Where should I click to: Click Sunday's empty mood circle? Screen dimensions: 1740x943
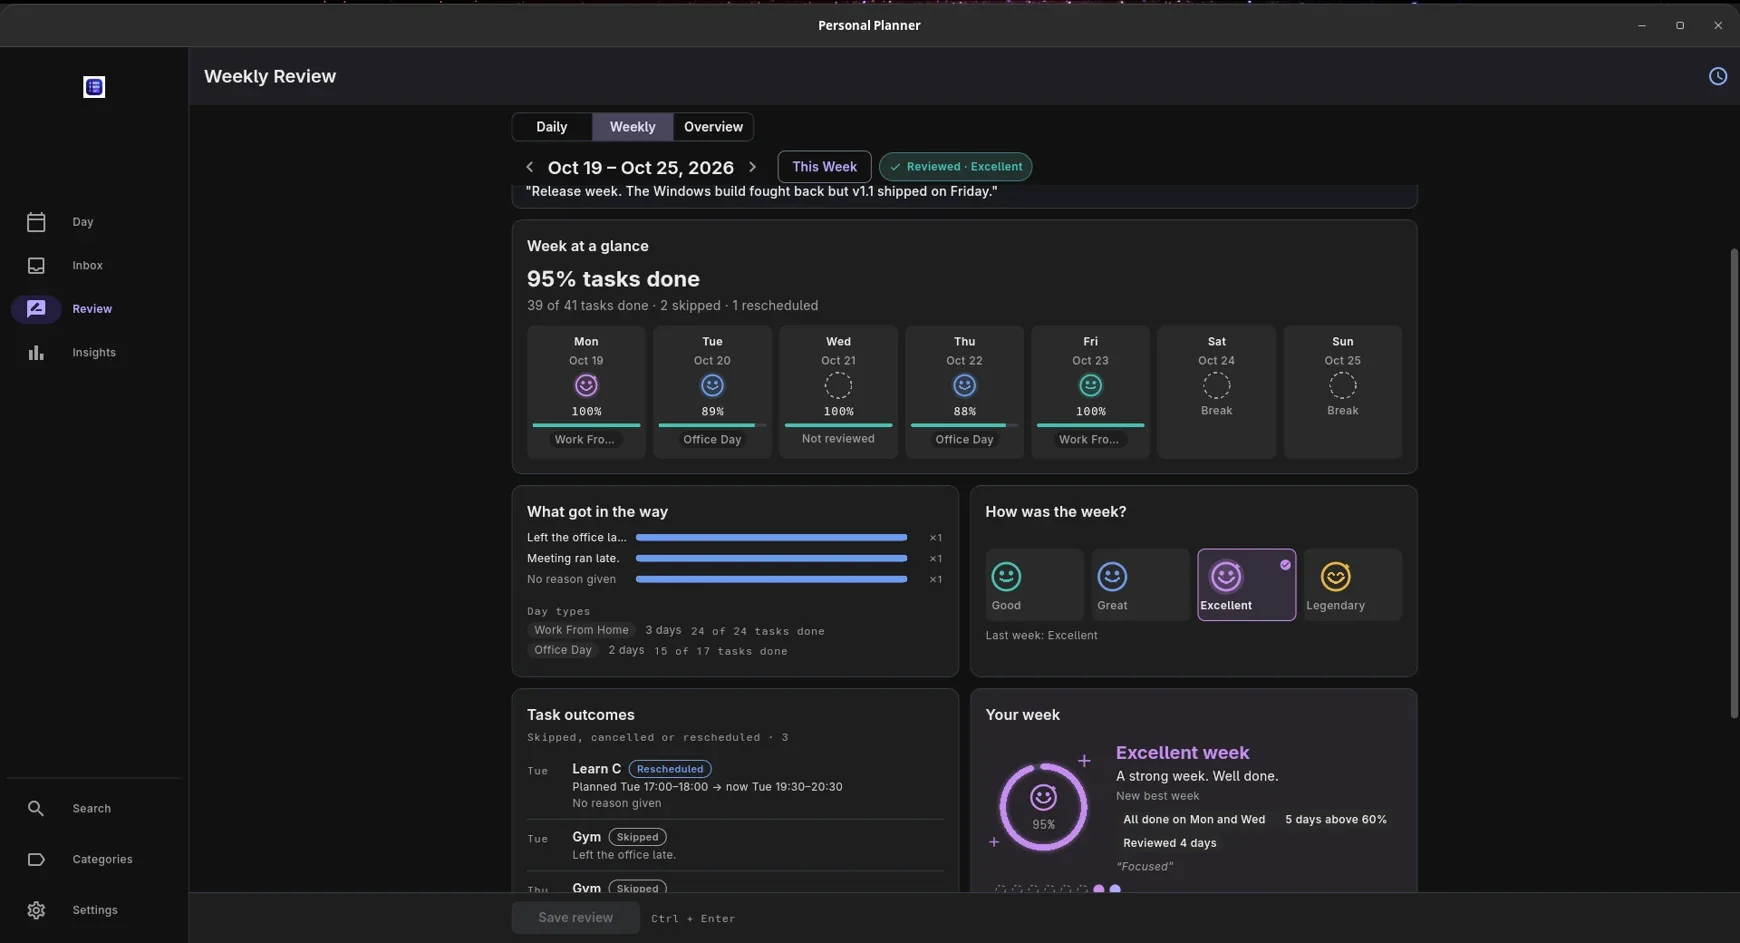pyautogui.click(x=1342, y=386)
